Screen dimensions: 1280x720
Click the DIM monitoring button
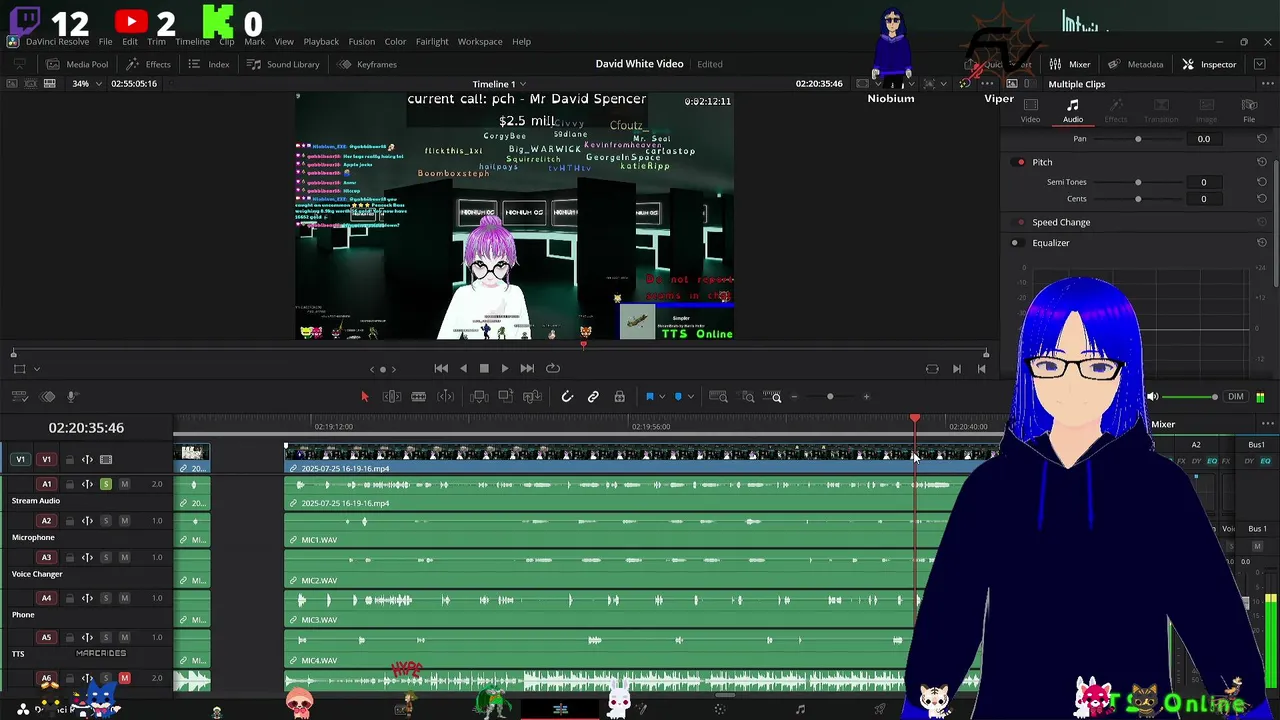(x=1236, y=397)
